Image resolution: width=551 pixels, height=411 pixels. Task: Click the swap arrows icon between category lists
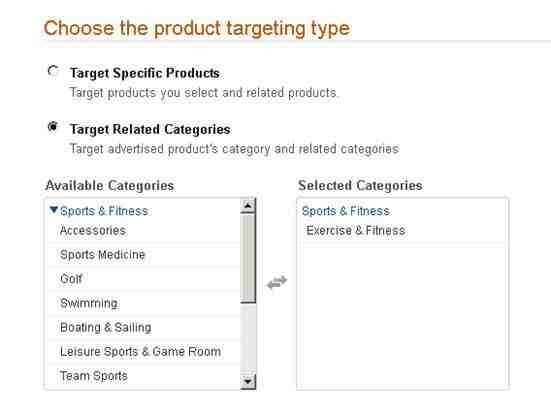tap(277, 282)
